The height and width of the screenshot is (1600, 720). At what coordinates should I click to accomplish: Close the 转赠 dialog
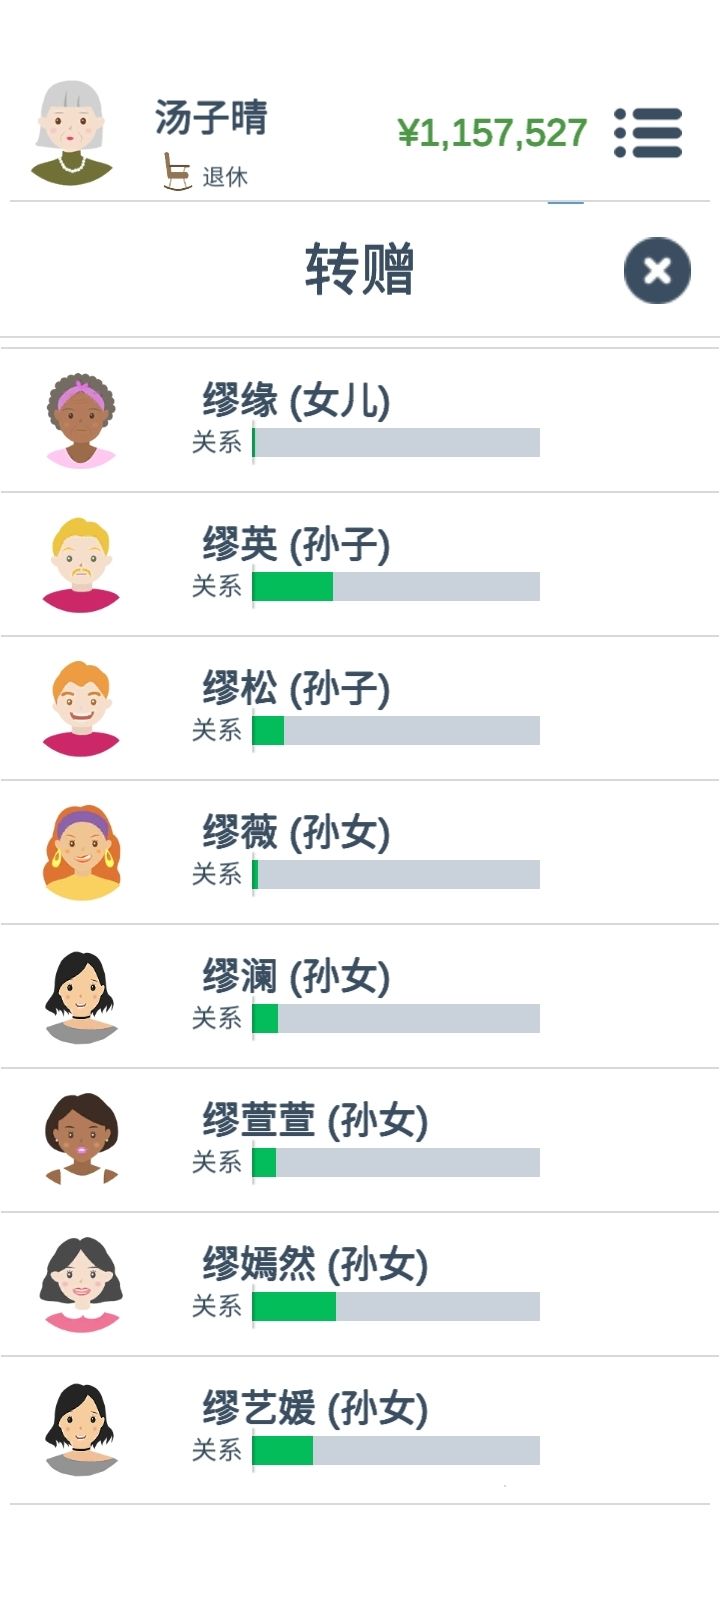pyautogui.click(x=657, y=270)
